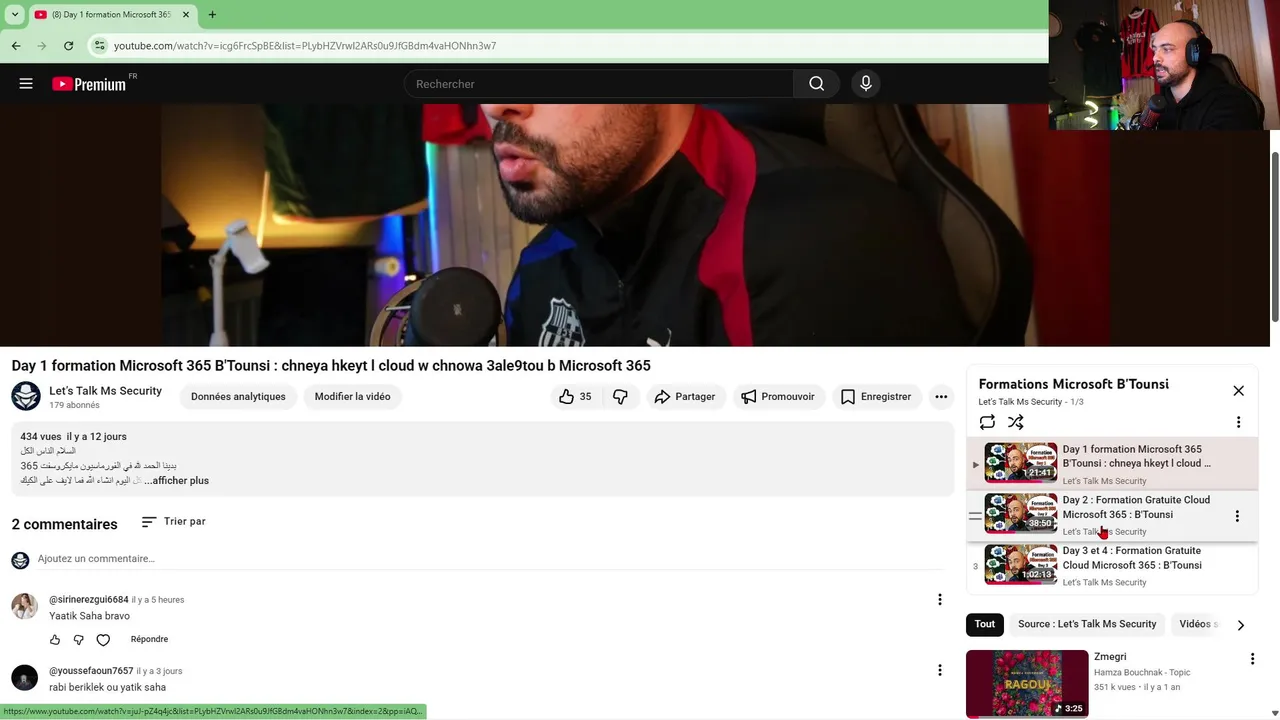Open the Zmegri RAGOUJ thumbnail
1280x720 pixels.
click(1027, 684)
